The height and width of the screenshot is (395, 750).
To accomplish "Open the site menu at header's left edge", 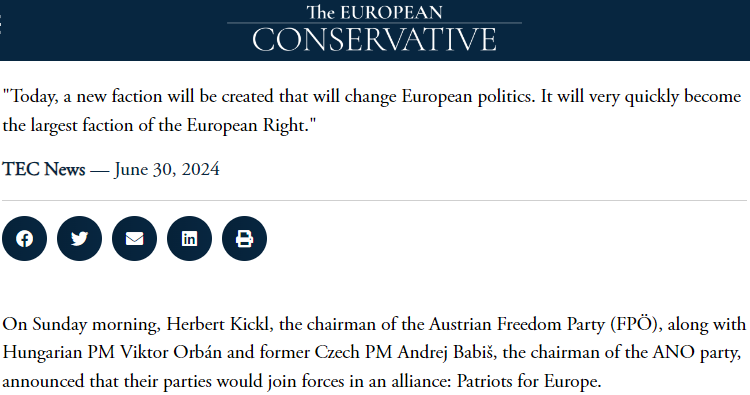I will click(x=0, y=24).
